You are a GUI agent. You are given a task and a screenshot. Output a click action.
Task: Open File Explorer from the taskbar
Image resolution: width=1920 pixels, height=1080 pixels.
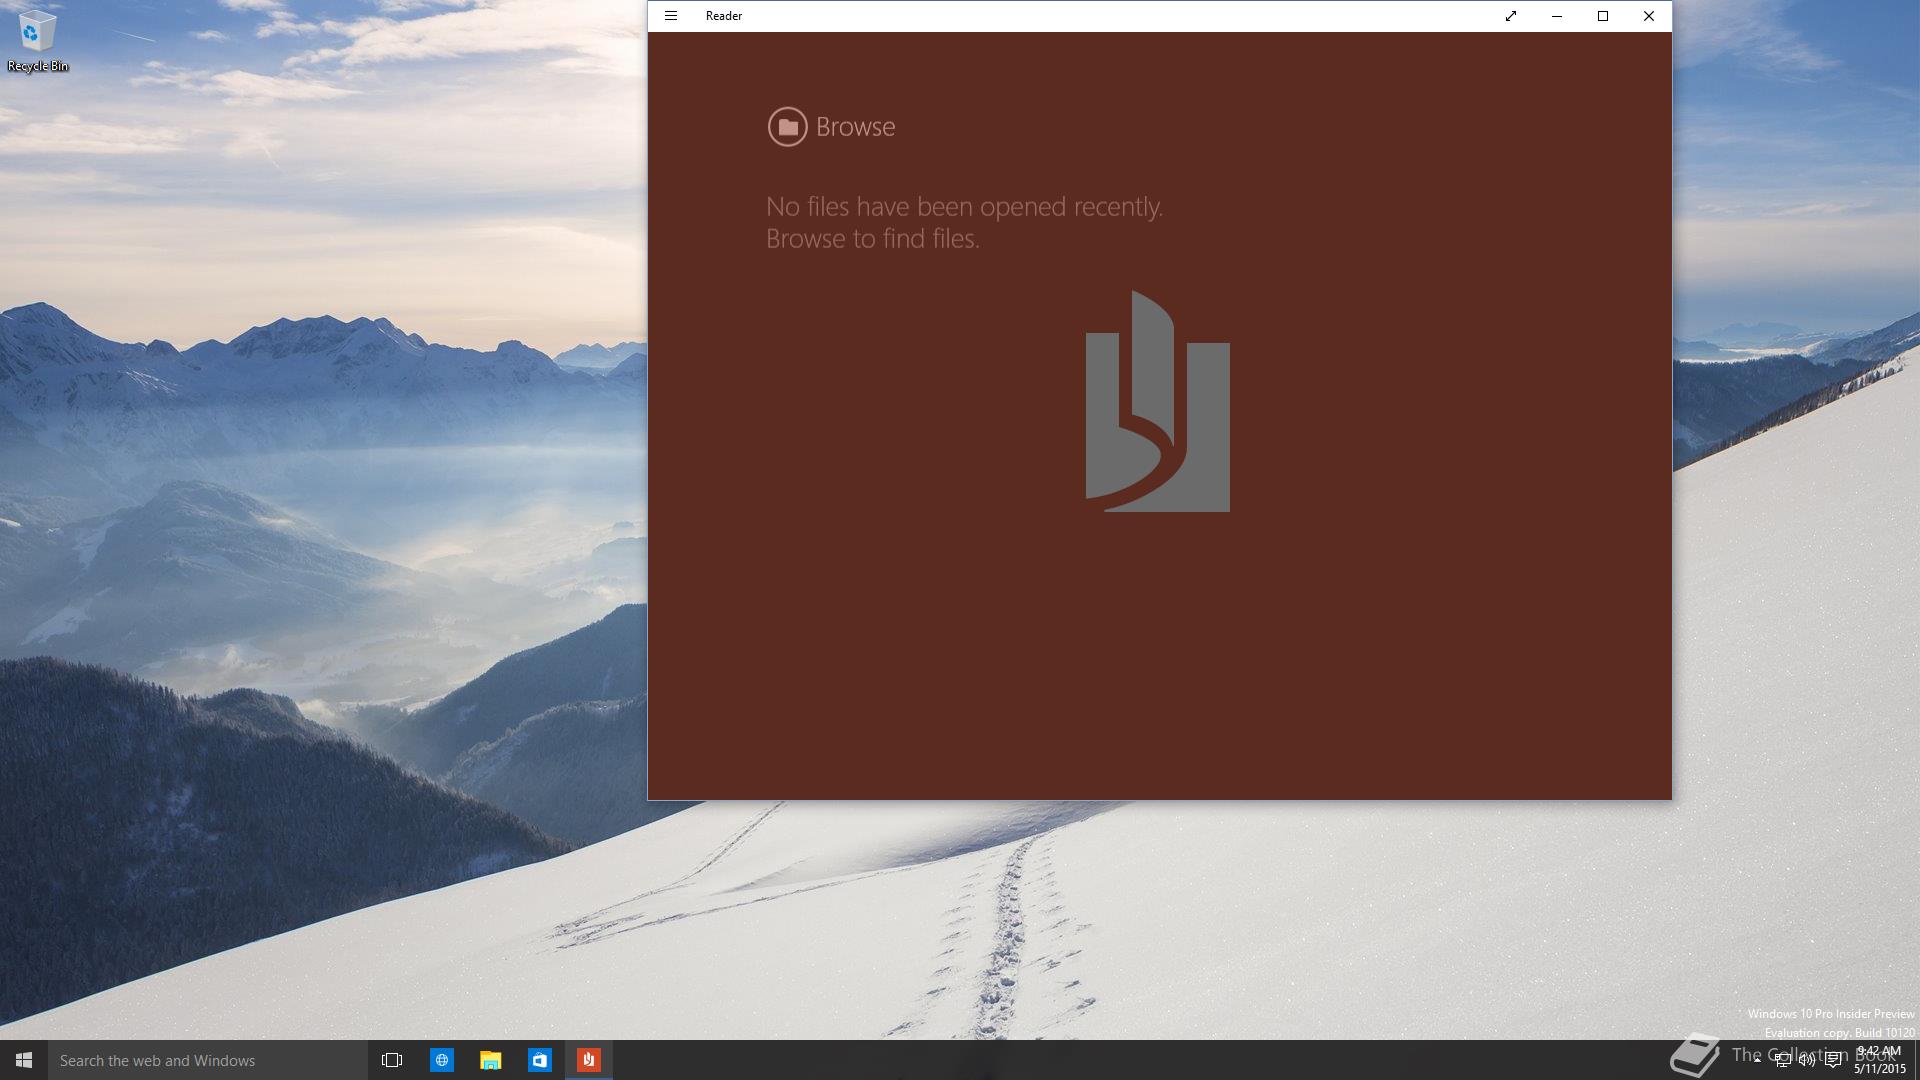(x=490, y=1060)
